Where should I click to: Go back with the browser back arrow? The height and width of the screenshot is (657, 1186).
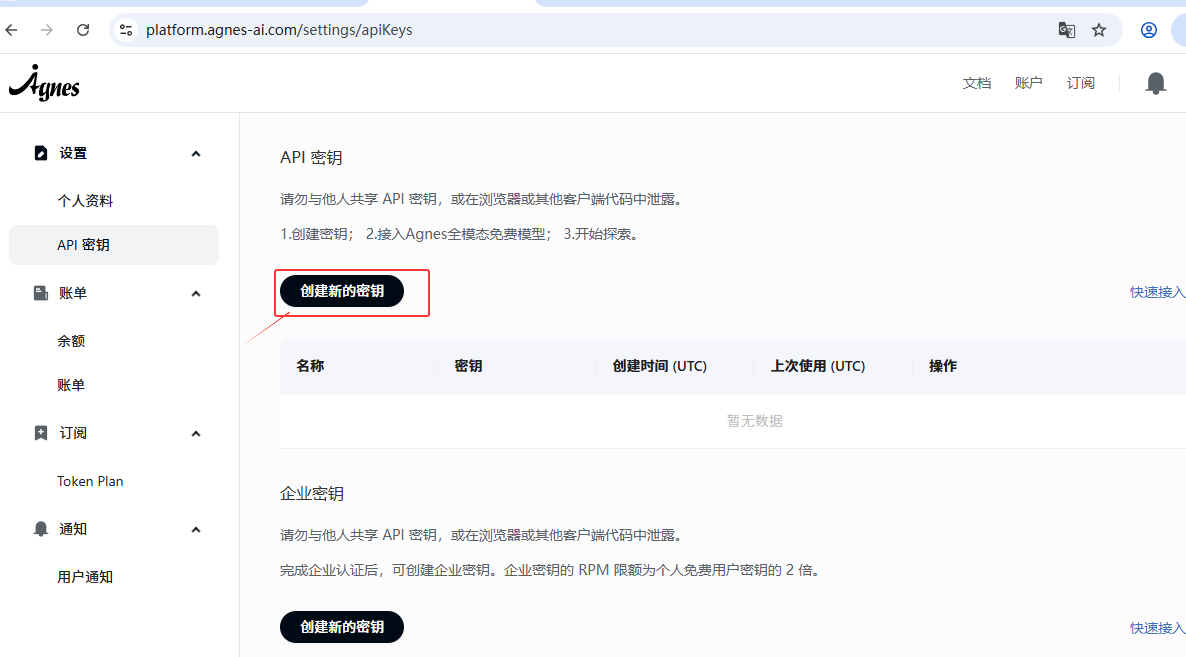tap(11, 30)
